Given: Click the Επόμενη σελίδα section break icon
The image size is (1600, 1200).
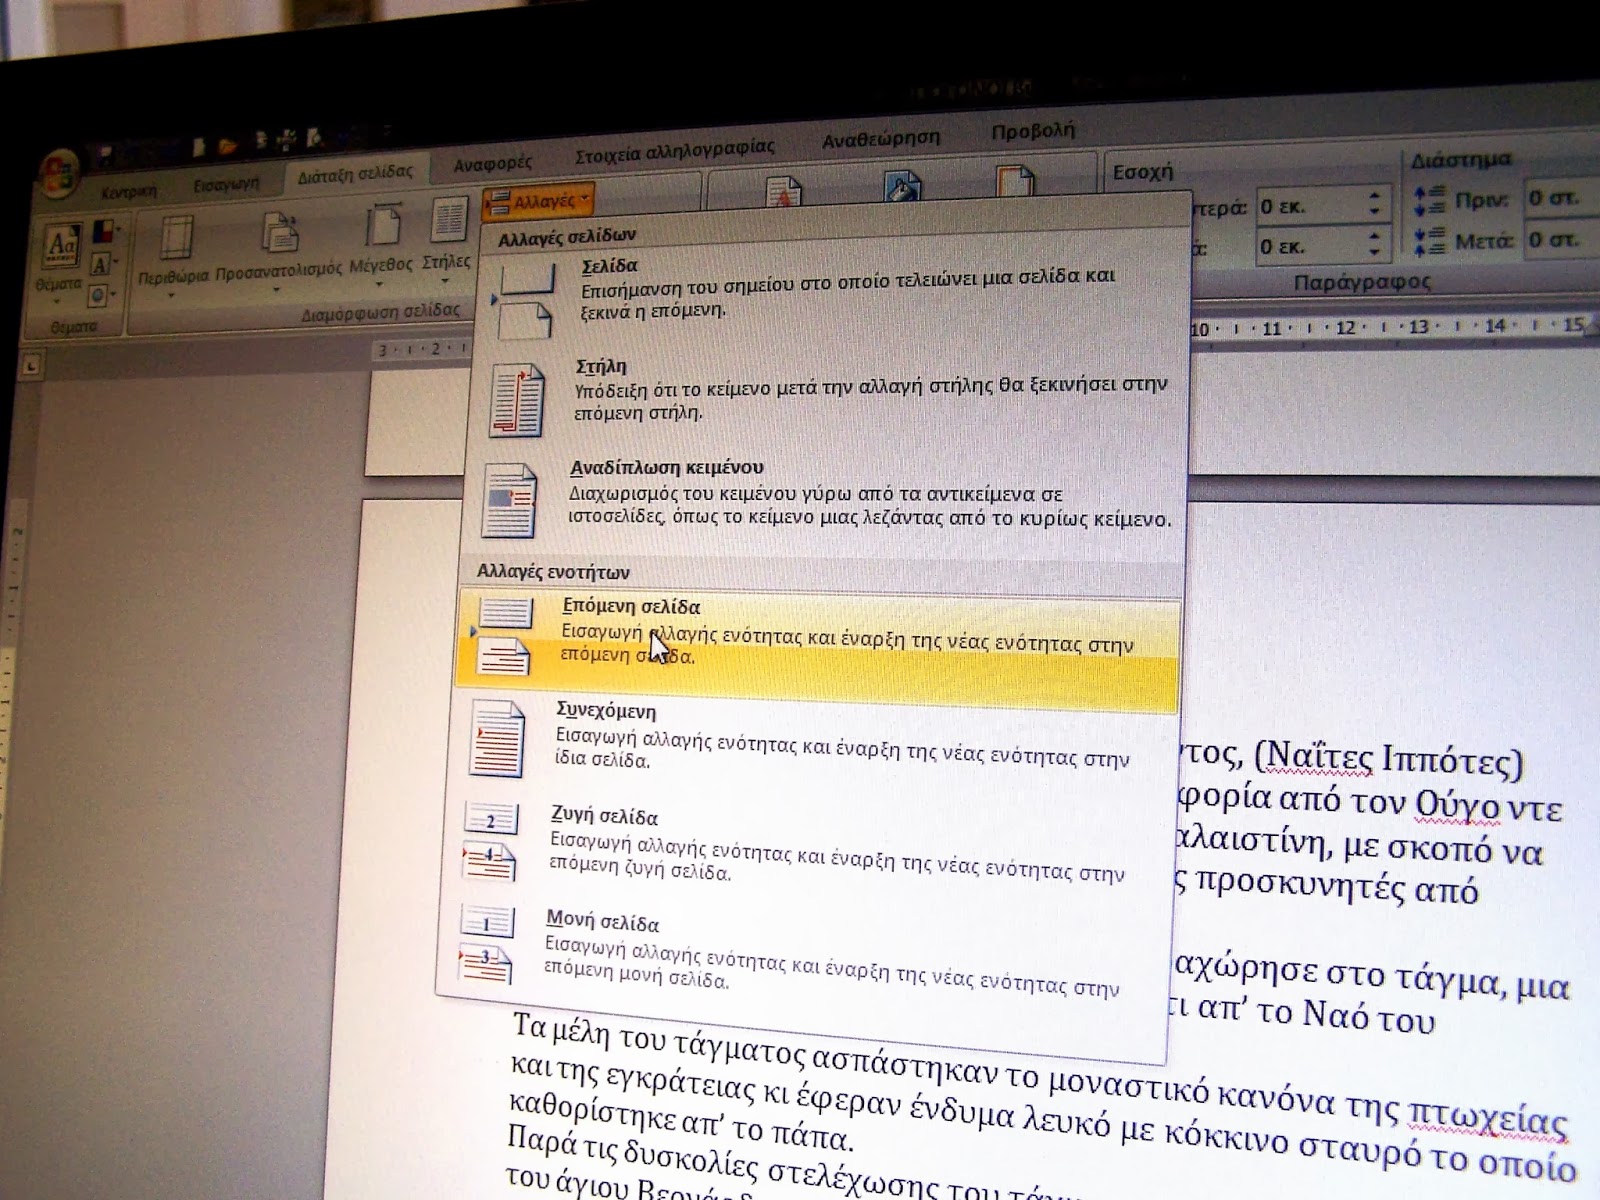Looking at the screenshot, I should tap(504, 635).
